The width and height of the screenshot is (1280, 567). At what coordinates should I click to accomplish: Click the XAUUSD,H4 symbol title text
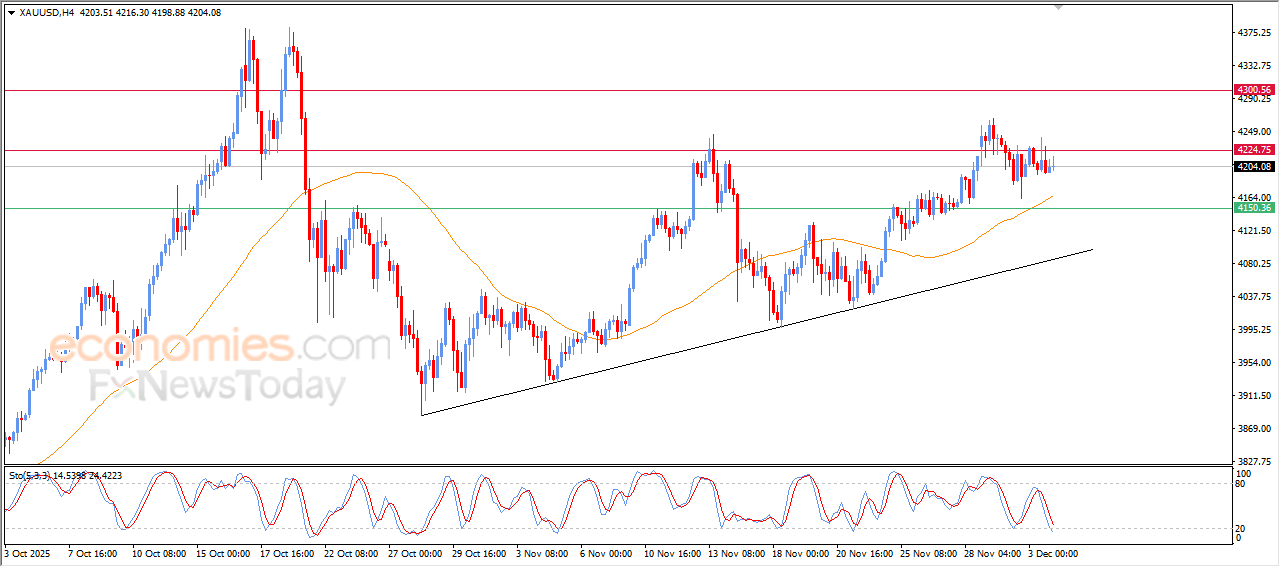click(47, 13)
